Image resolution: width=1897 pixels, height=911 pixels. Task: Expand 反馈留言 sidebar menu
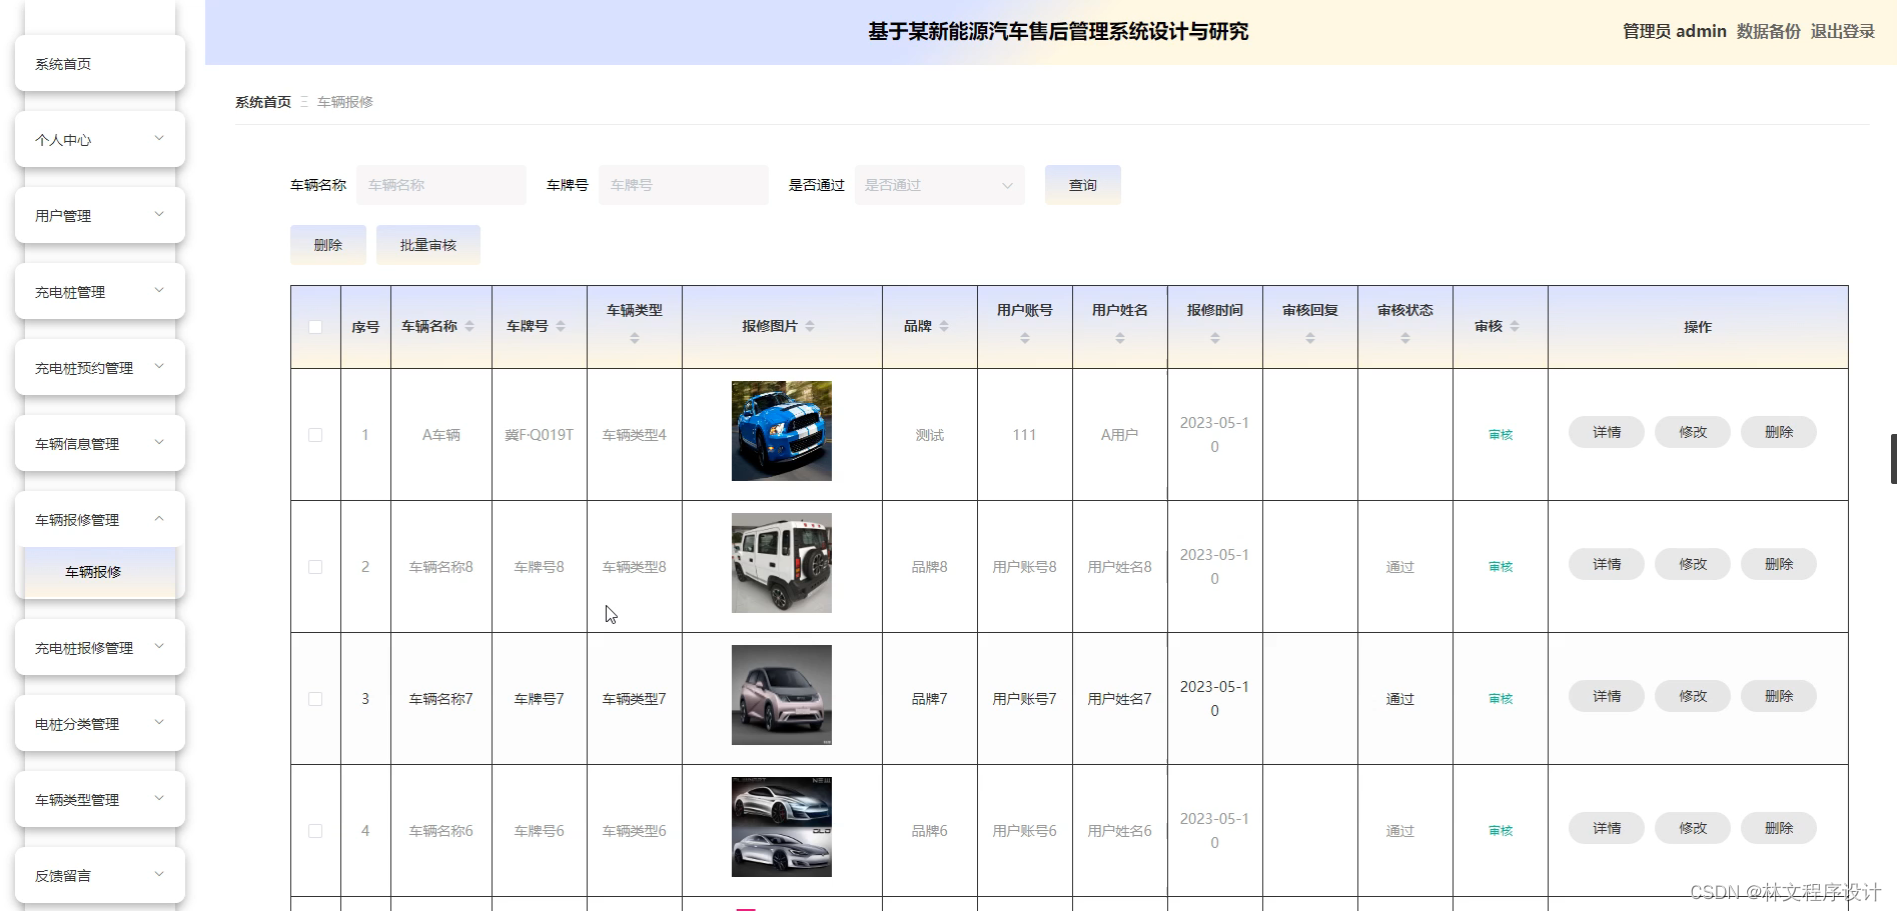click(100, 875)
